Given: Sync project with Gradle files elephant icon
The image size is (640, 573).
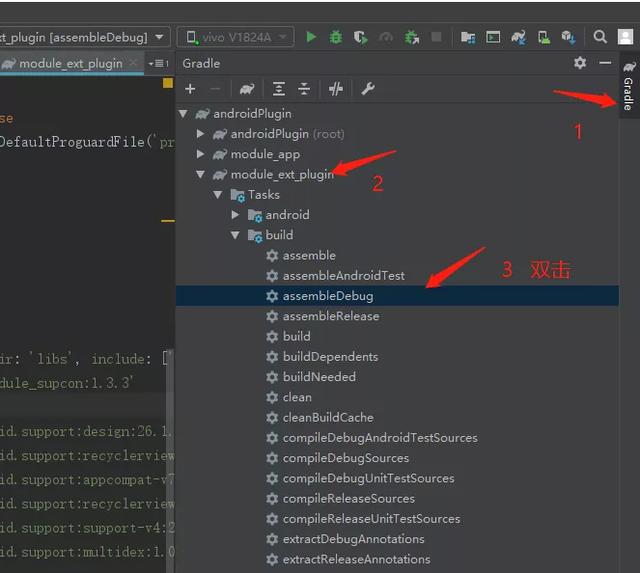Looking at the screenshot, I should coord(518,37).
